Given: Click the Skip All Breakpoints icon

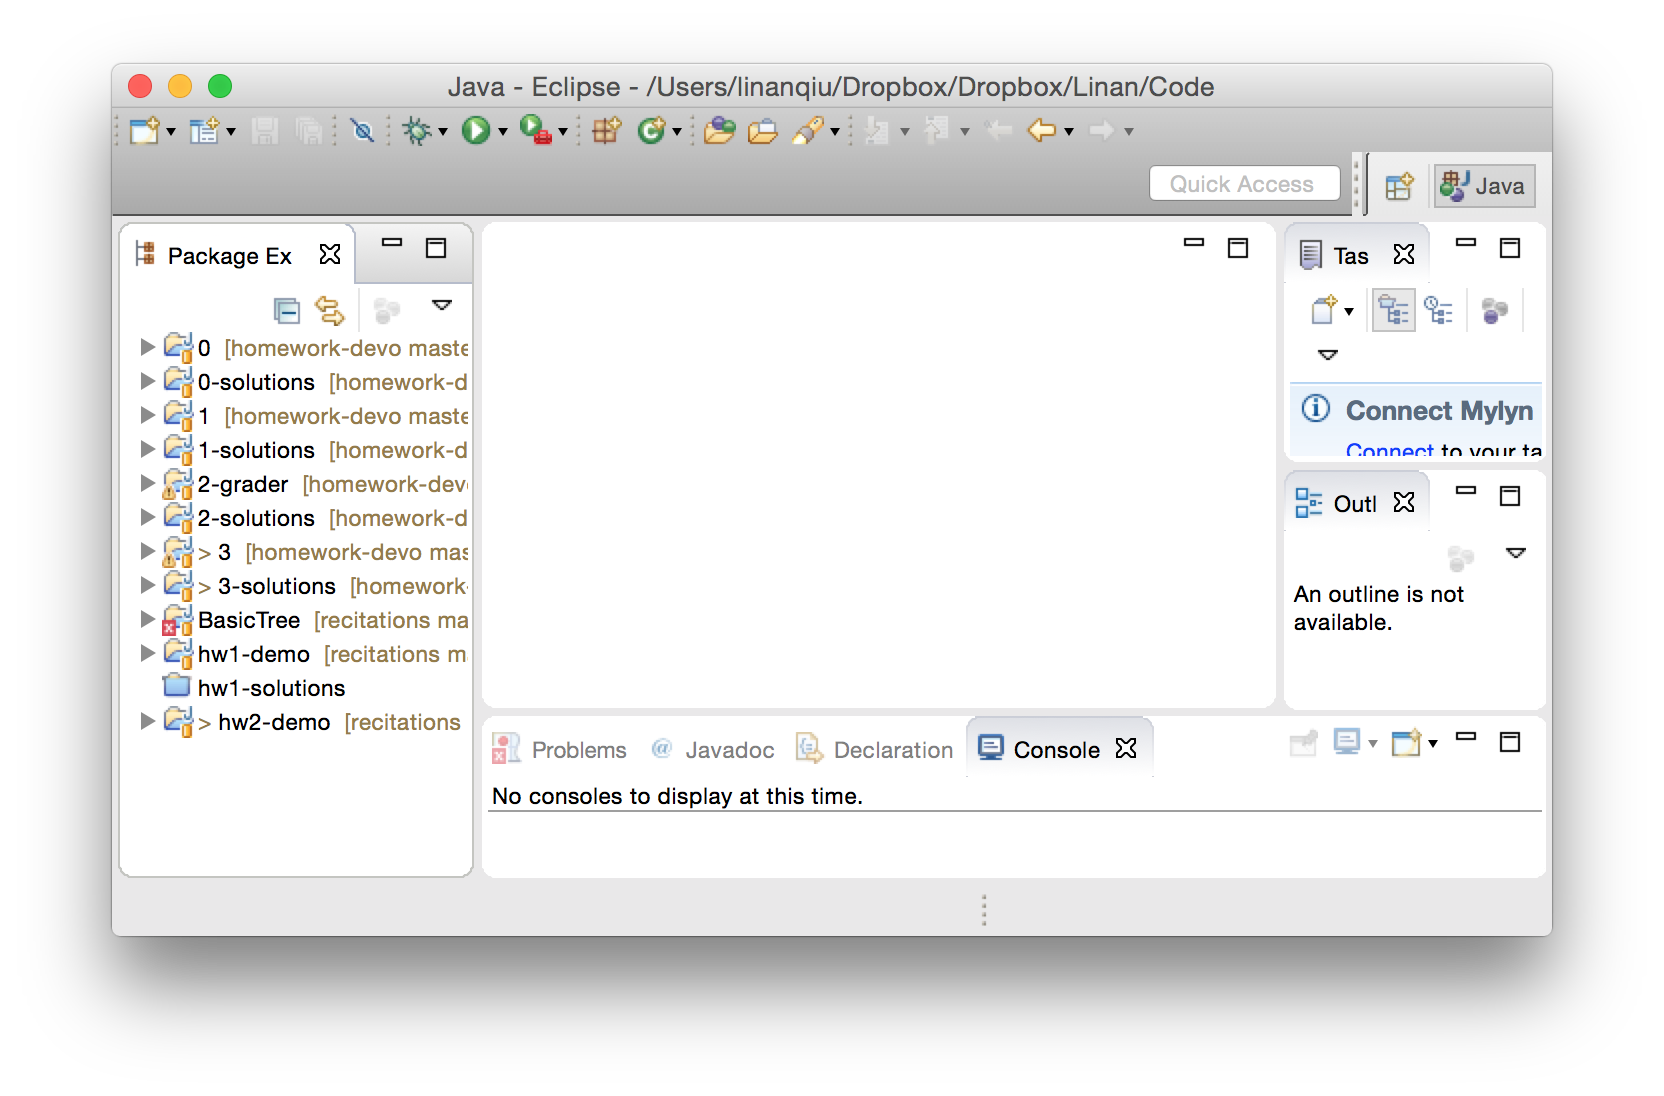Looking at the screenshot, I should 362,131.
